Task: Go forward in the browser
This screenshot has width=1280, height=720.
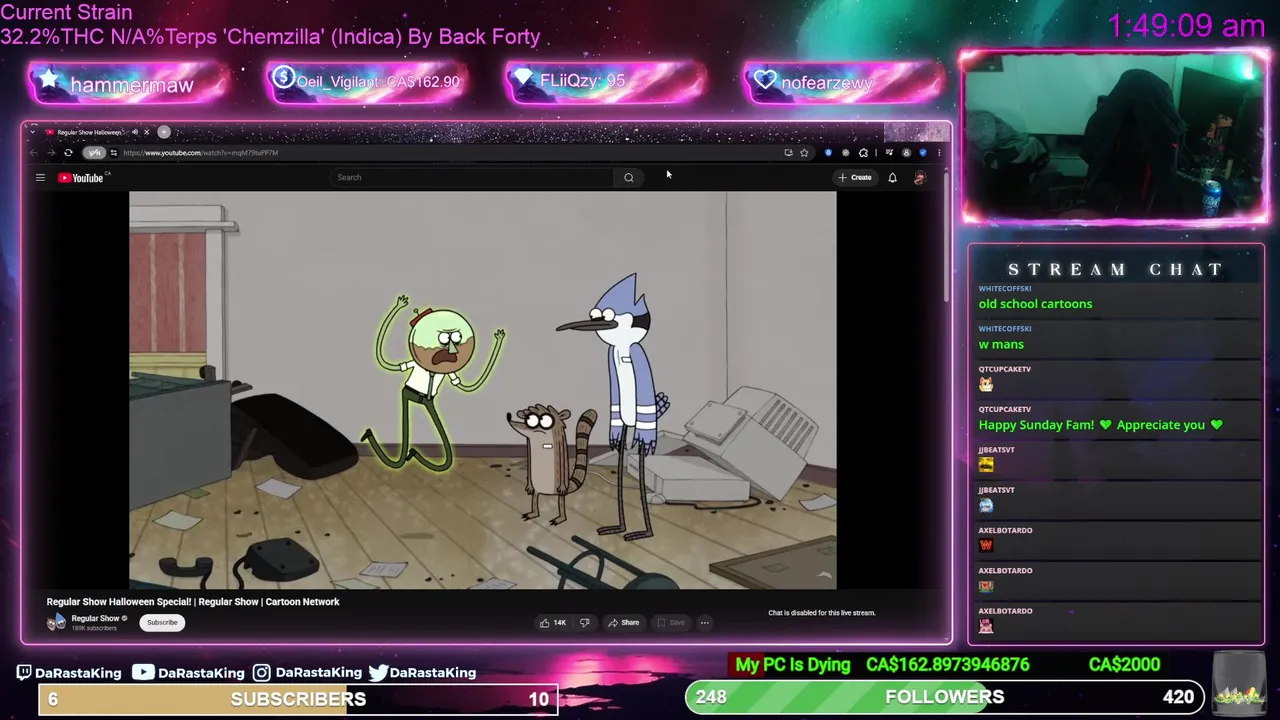Action: coord(50,153)
